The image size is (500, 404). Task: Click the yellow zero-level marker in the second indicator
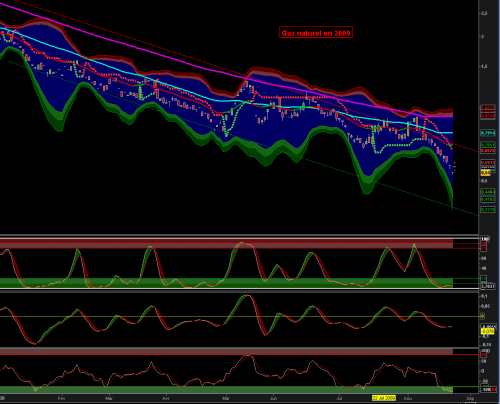point(482,316)
